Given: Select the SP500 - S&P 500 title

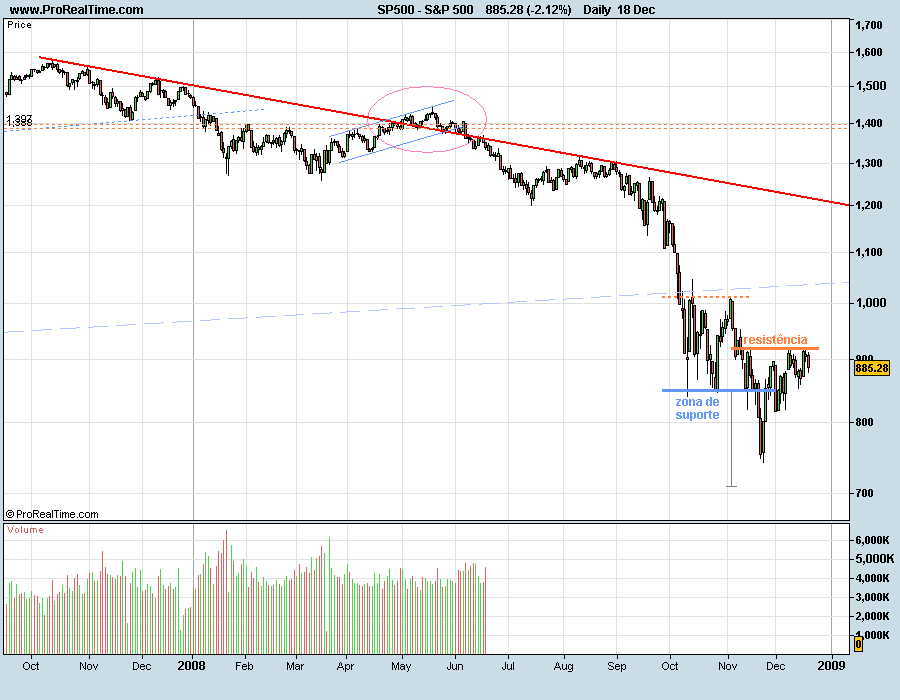Looking at the screenshot, I should (x=425, y=9).
